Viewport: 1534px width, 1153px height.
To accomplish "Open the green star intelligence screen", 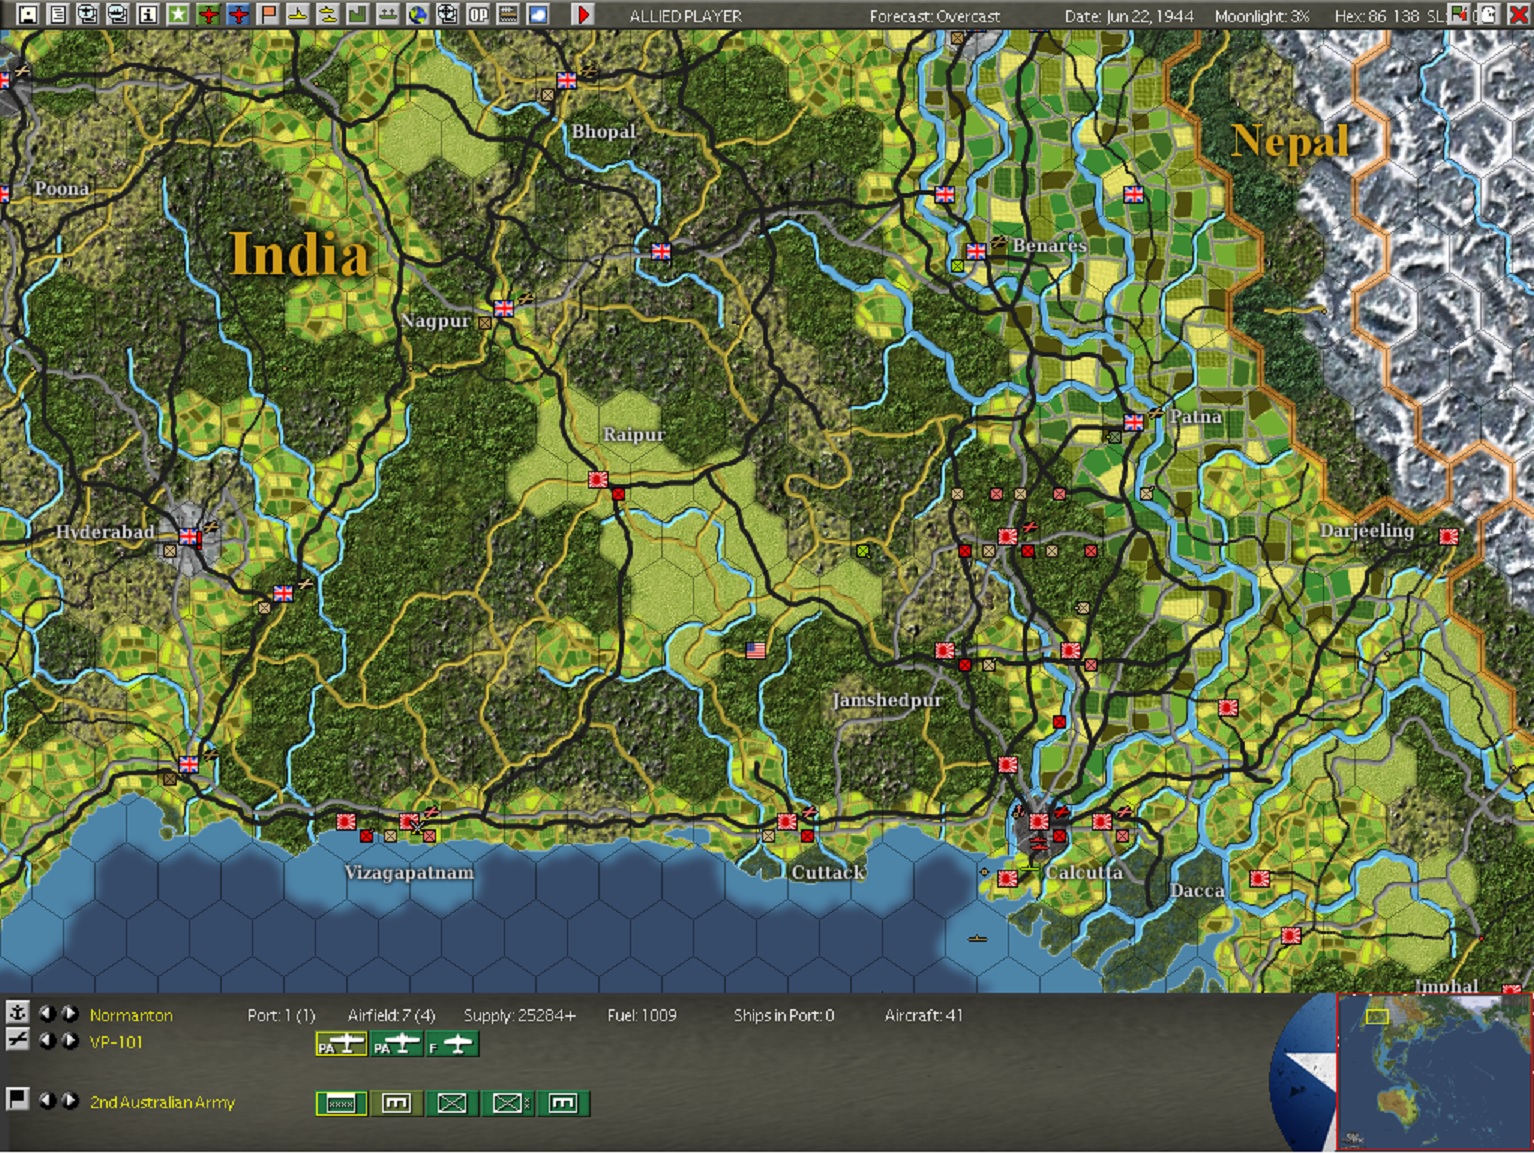I will [x=178, y=14].
